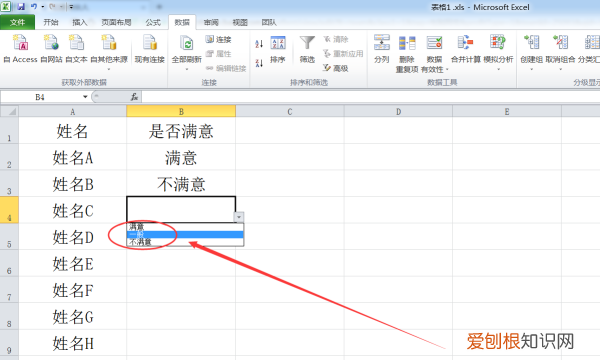This screenshot has width=600, height=360.
Task: Click cell B3 containing 不满意
Action: [x=181, y=184]
